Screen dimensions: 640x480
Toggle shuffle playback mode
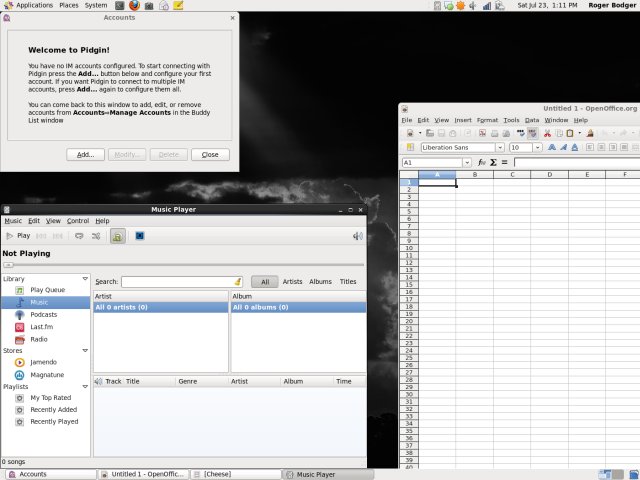[96, 236]
